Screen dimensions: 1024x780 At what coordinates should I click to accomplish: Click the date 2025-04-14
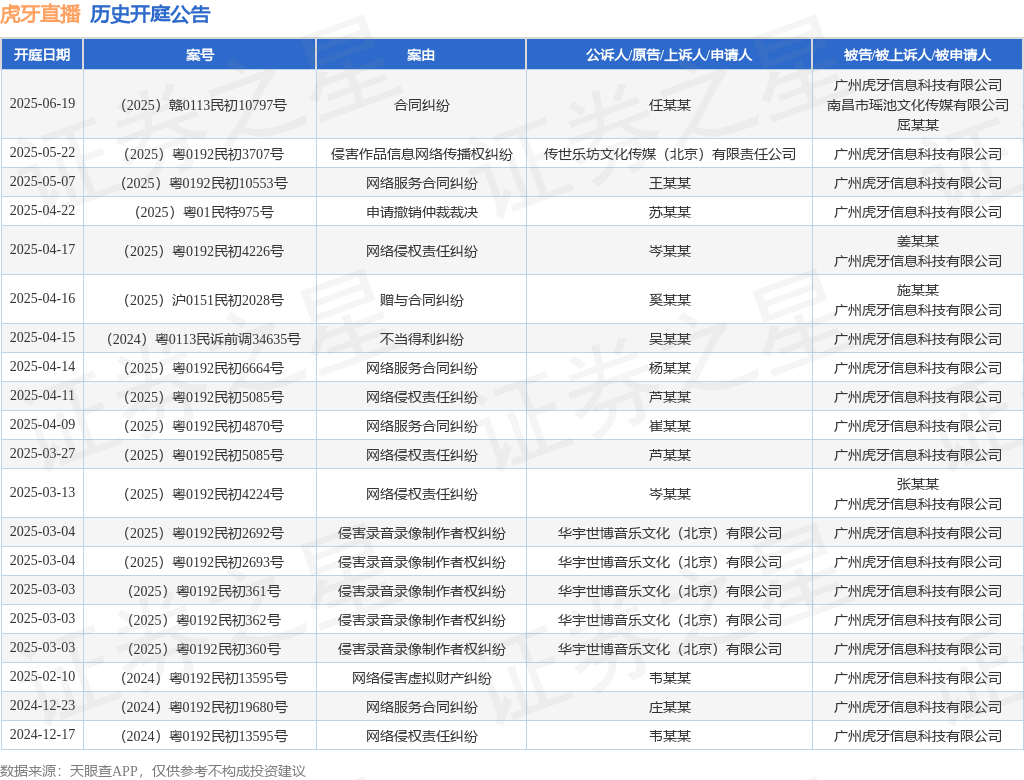pyautogui.click(x=42, y=366)
